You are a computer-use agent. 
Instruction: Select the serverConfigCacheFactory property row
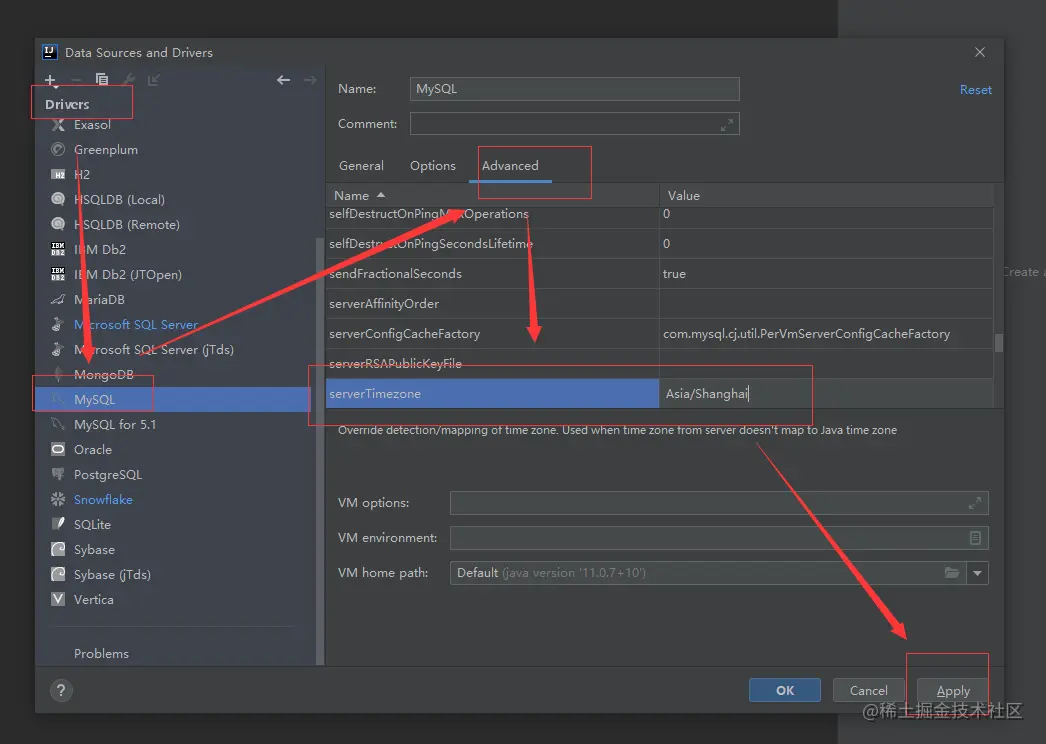click(x=492, y=334)
